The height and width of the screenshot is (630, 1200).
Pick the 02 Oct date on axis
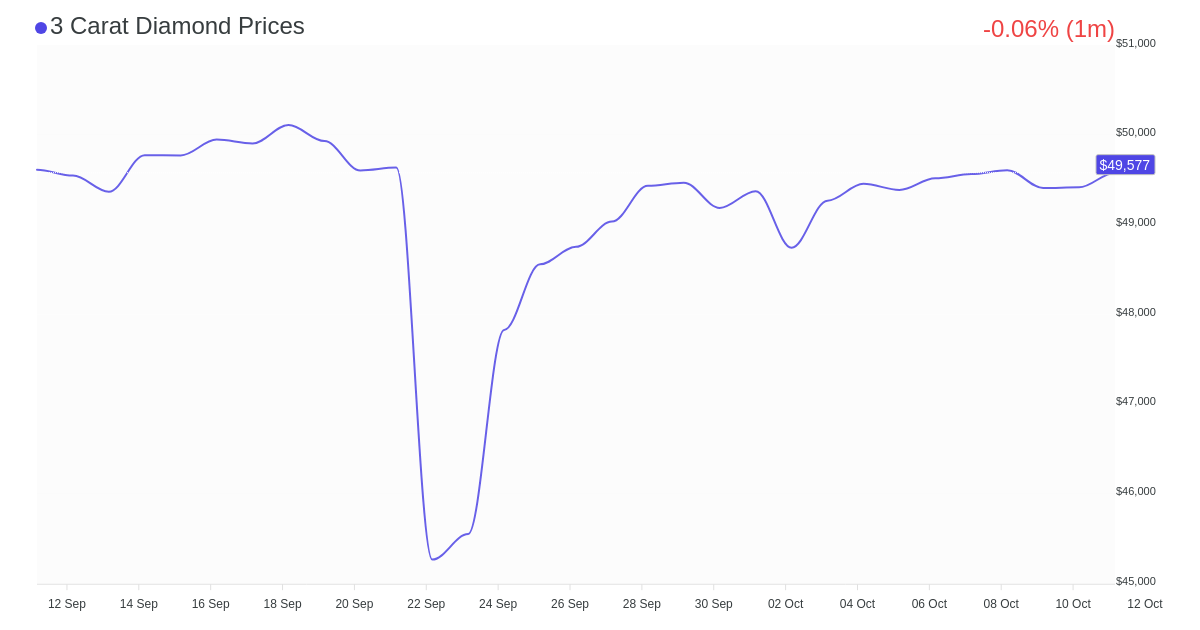click(x=785, y=604)
